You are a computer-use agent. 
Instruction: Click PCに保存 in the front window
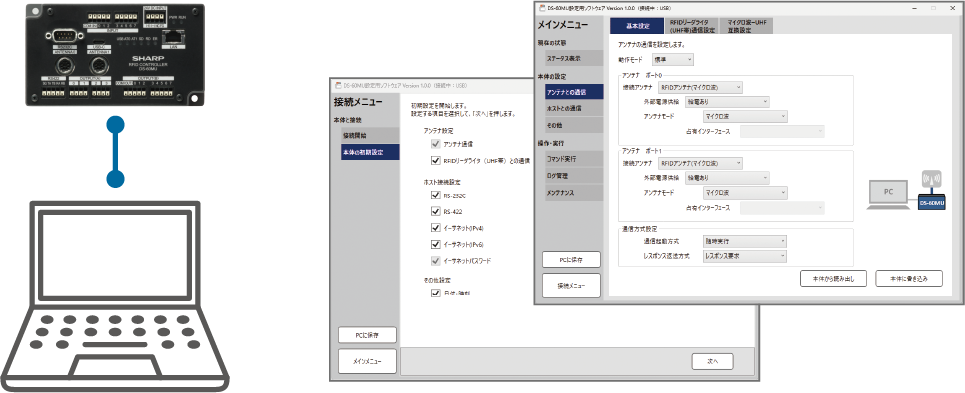(571, 260)
